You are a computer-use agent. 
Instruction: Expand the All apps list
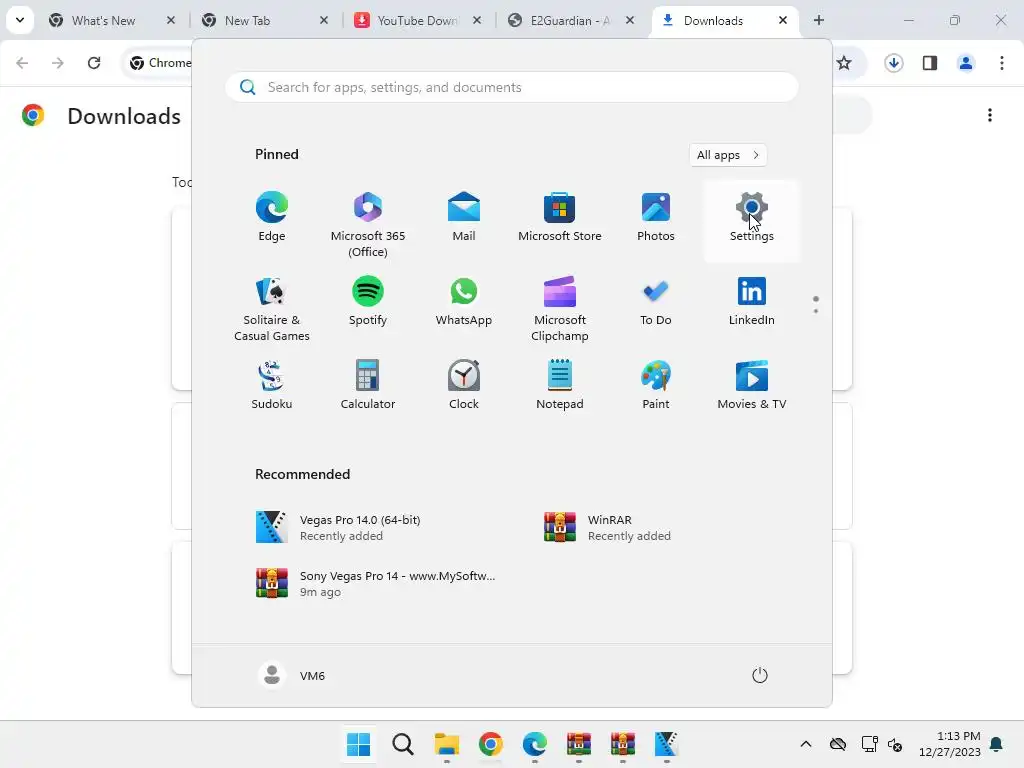point(728,155)
